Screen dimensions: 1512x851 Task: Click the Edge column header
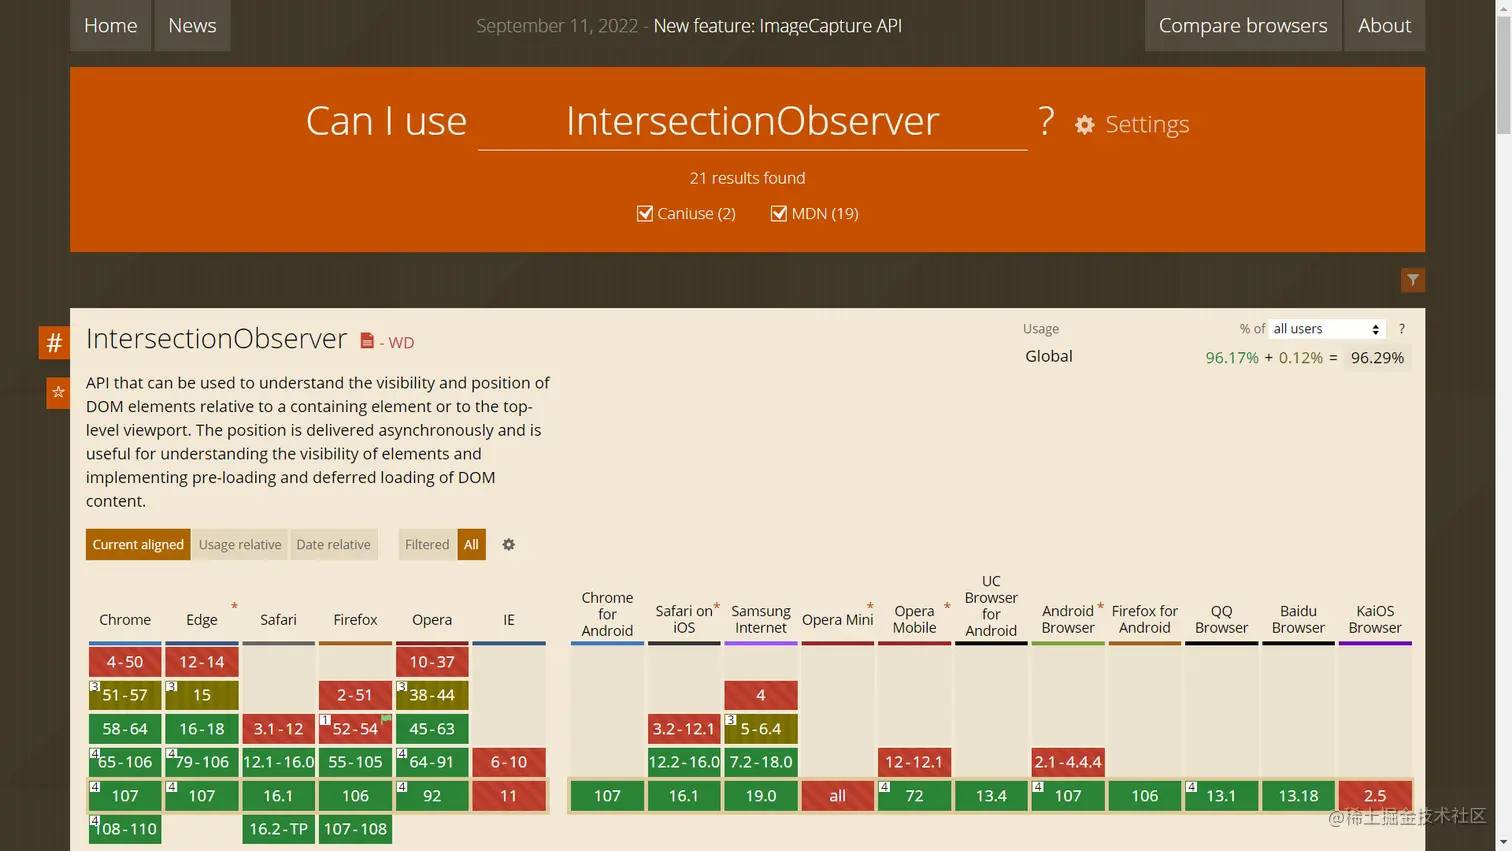point(201,620)
